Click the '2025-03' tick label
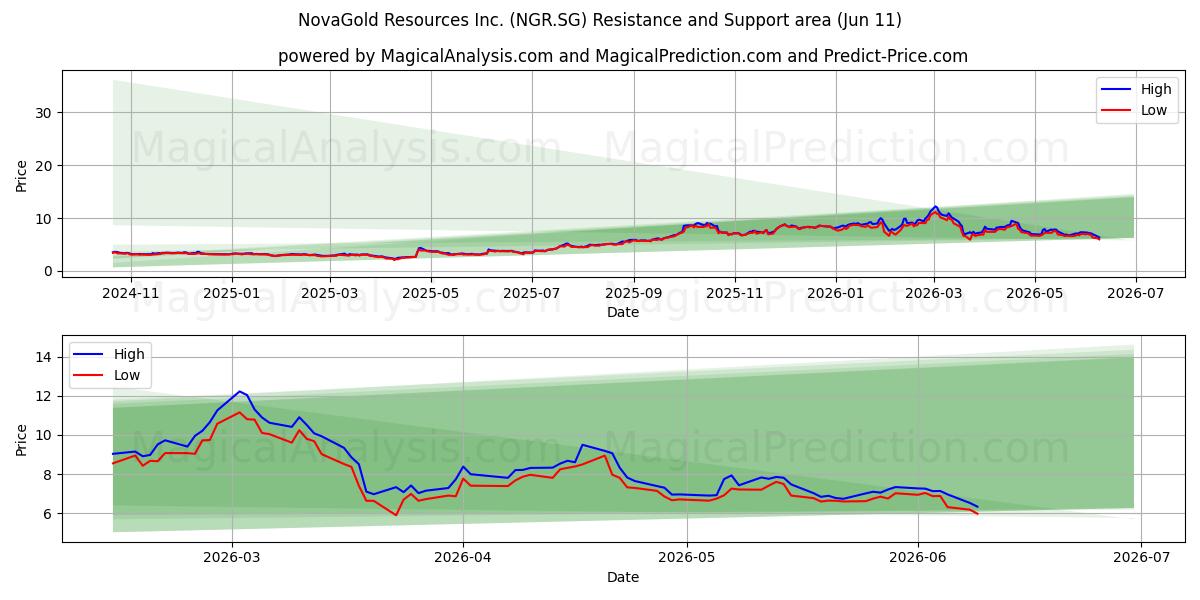The width and height of the screenshot is (1200, 600). pos(329,293)
